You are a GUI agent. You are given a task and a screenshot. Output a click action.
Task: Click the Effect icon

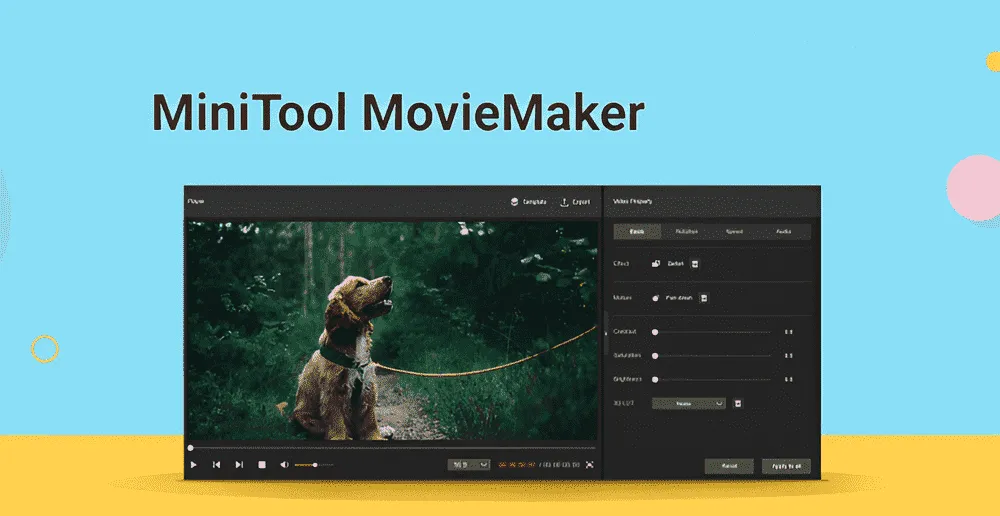(x=656, y=263)
